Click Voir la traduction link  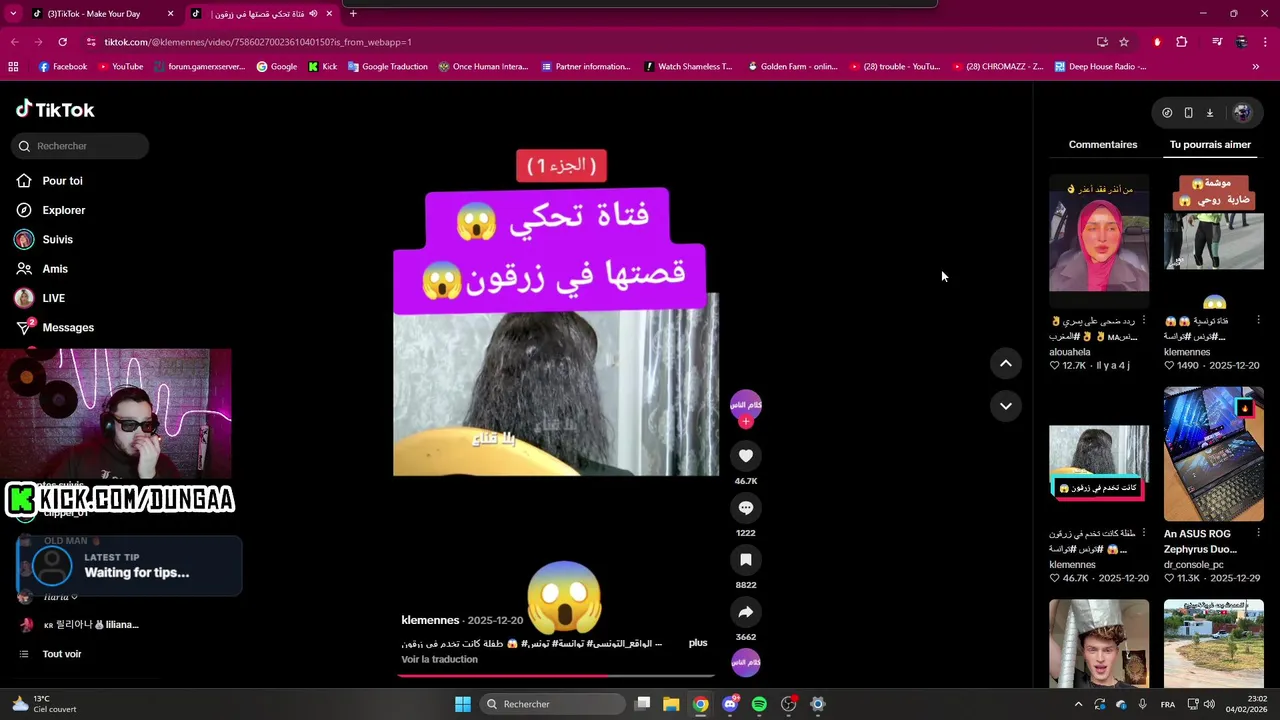coord(439,659)
